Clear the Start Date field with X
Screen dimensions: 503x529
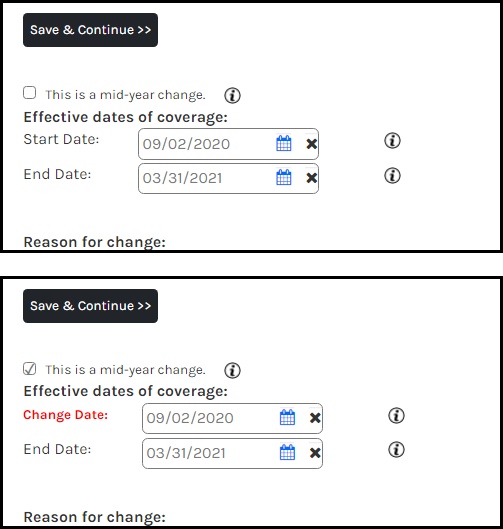point(311,144)
